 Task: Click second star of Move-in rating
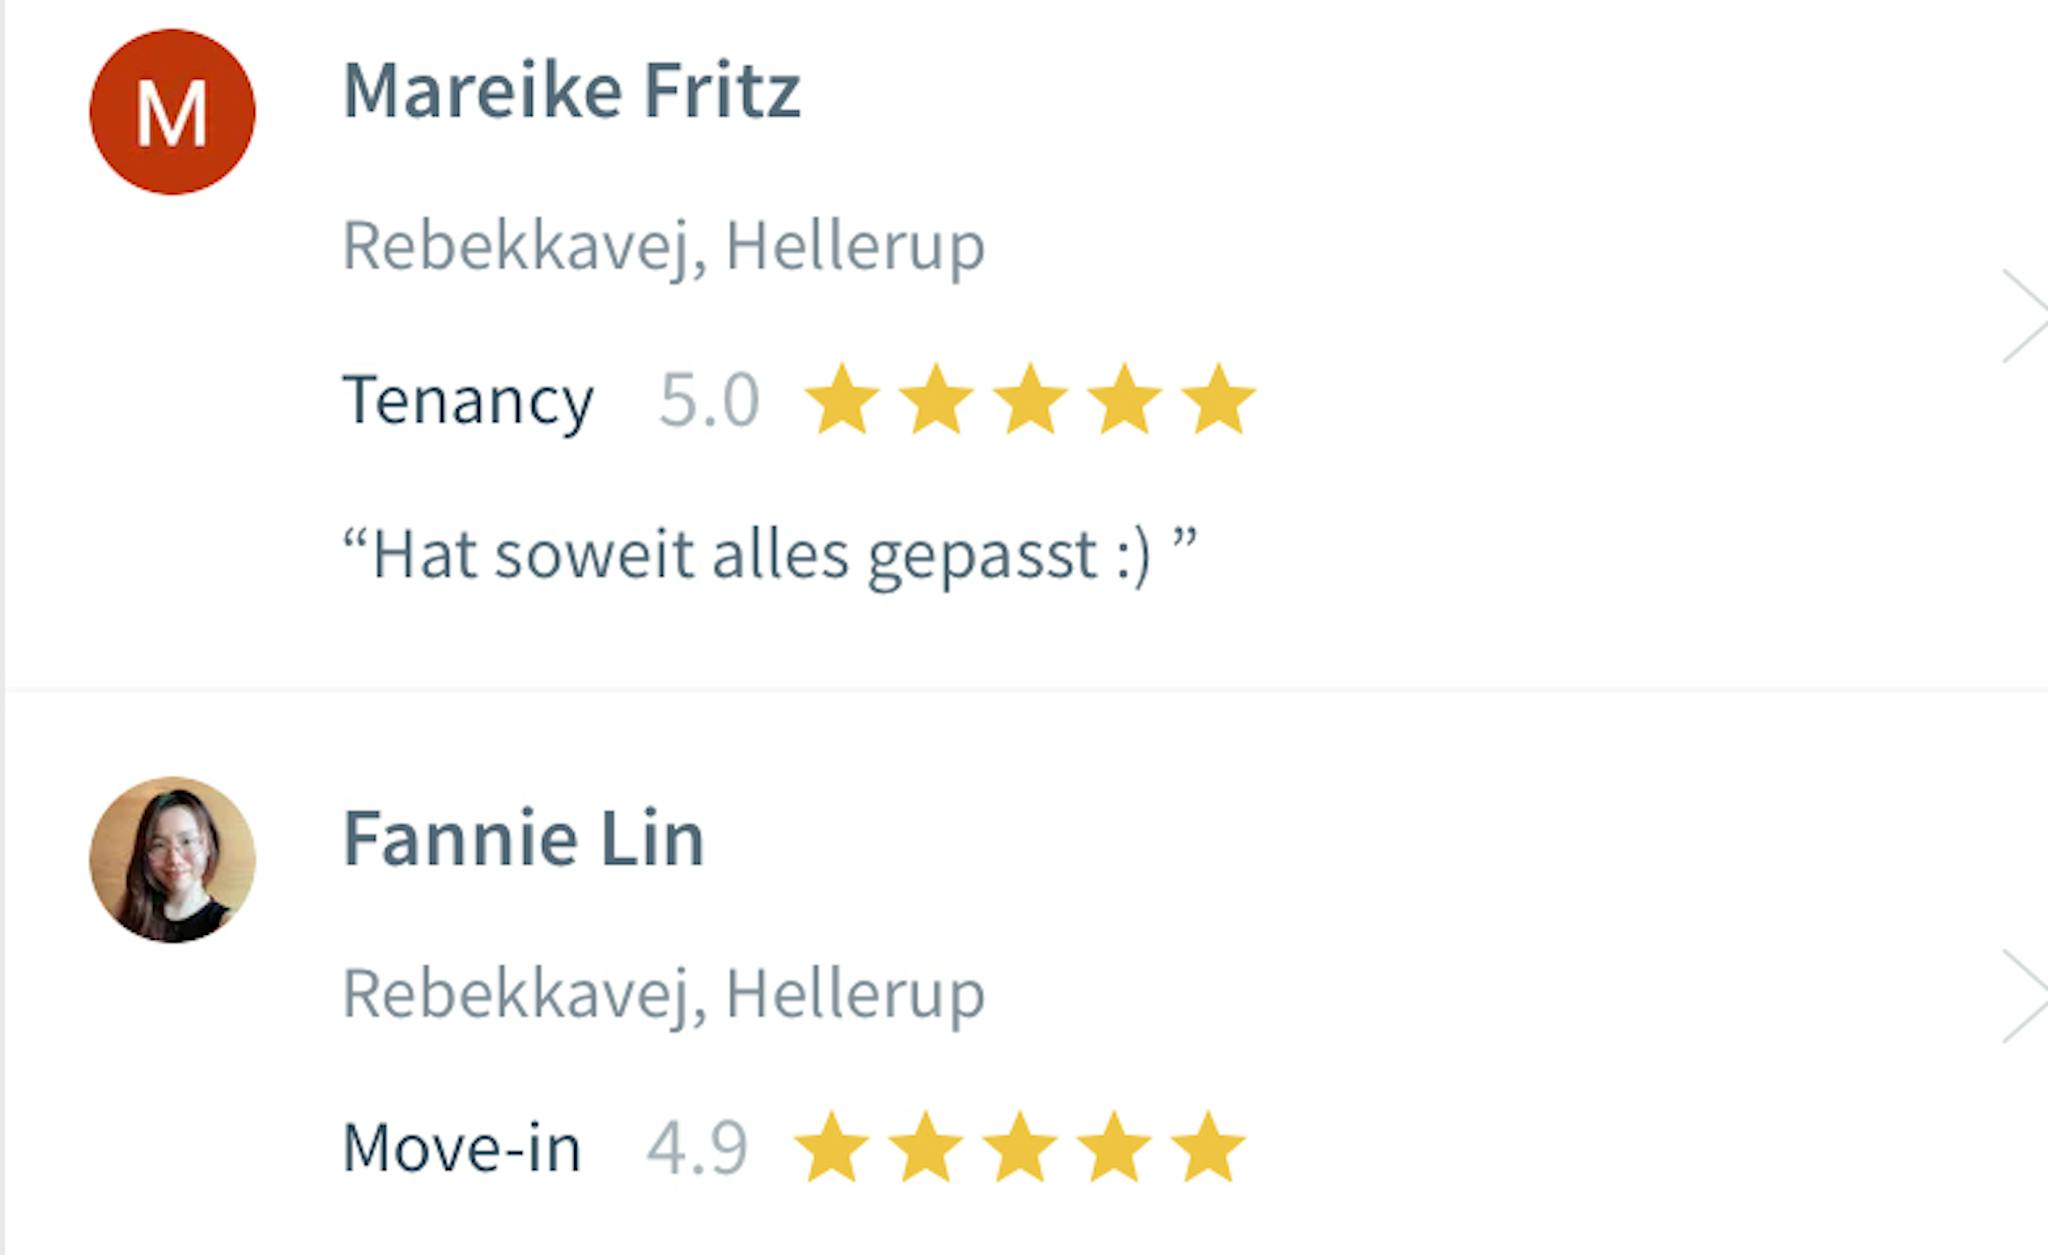pos(926,1147)
